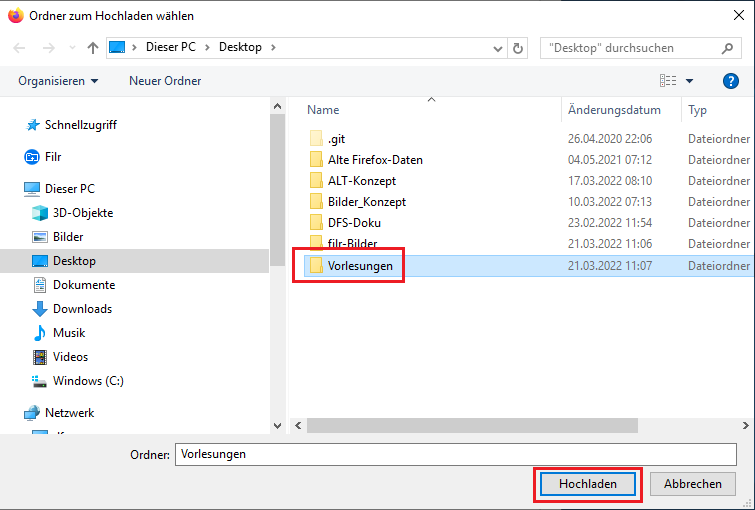Open Downloads in the sidebar
This screenshot has height=510, width=755.
pos(82,309)
